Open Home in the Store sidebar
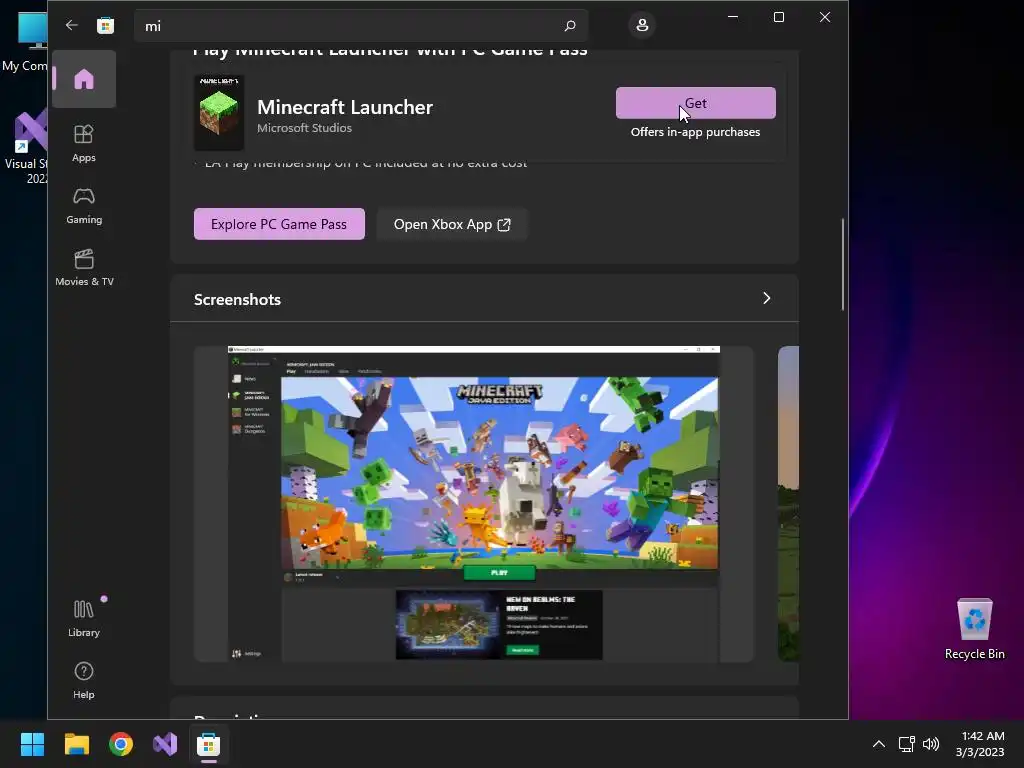 pyautogui.click(x=84, y=79)
